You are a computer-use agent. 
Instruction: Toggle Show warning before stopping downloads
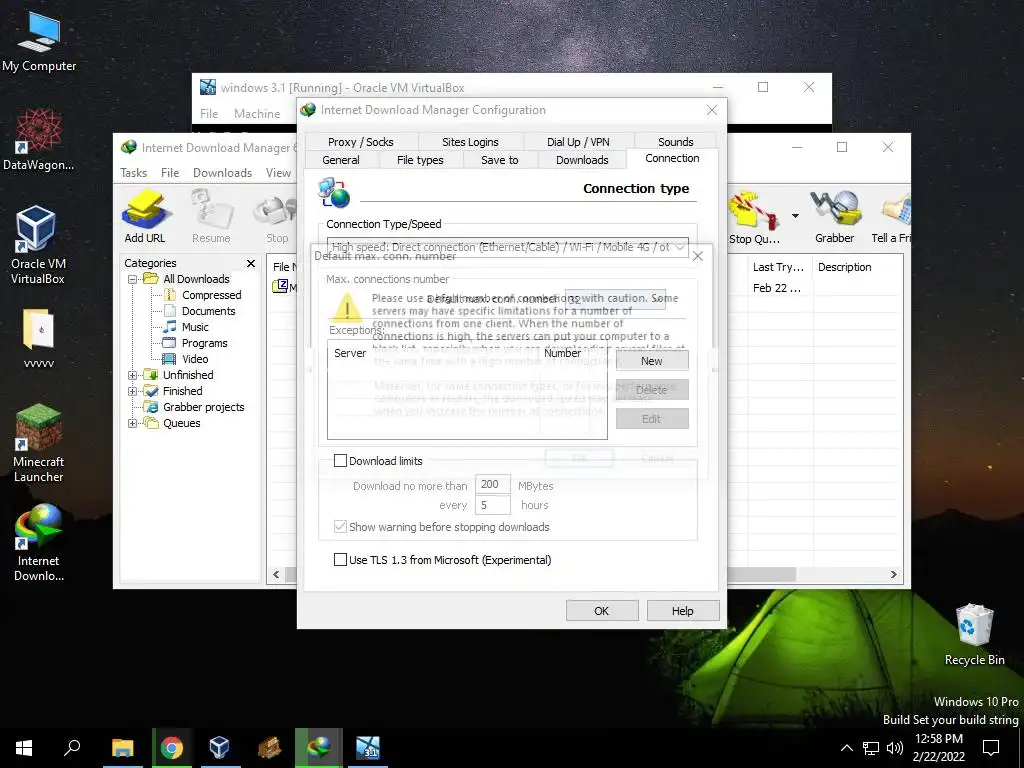(x=340, y=527)
